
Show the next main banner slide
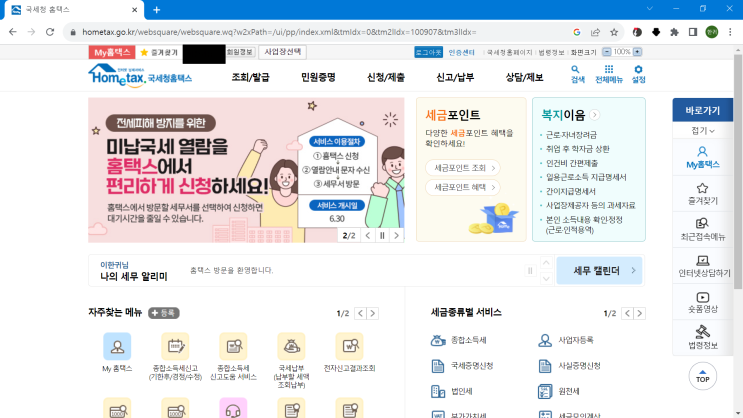pos(397,235)
